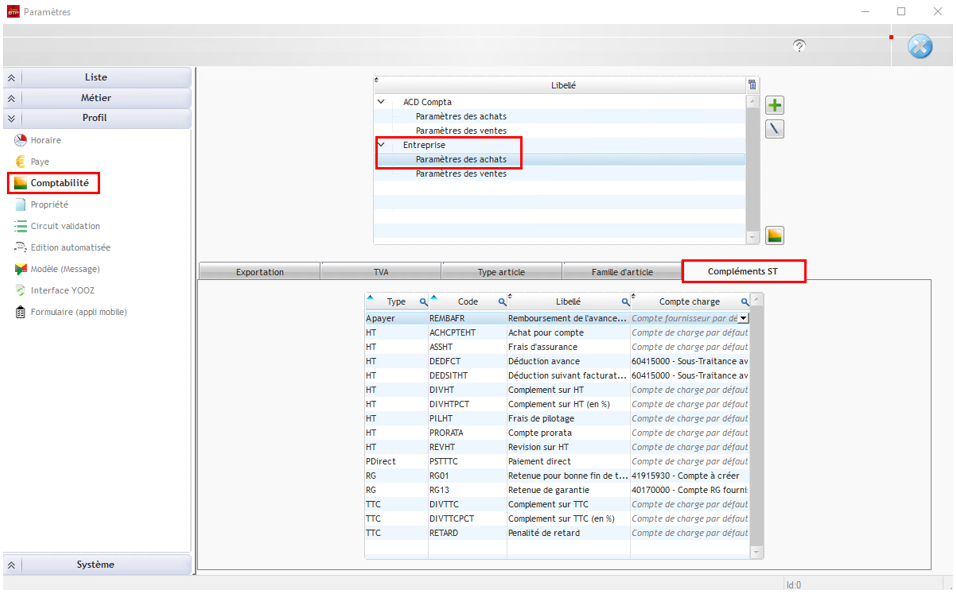Switch to the Famille d'article tab
Screen dimensions: 956x594
pyautogui.click(x=621, y=272)
